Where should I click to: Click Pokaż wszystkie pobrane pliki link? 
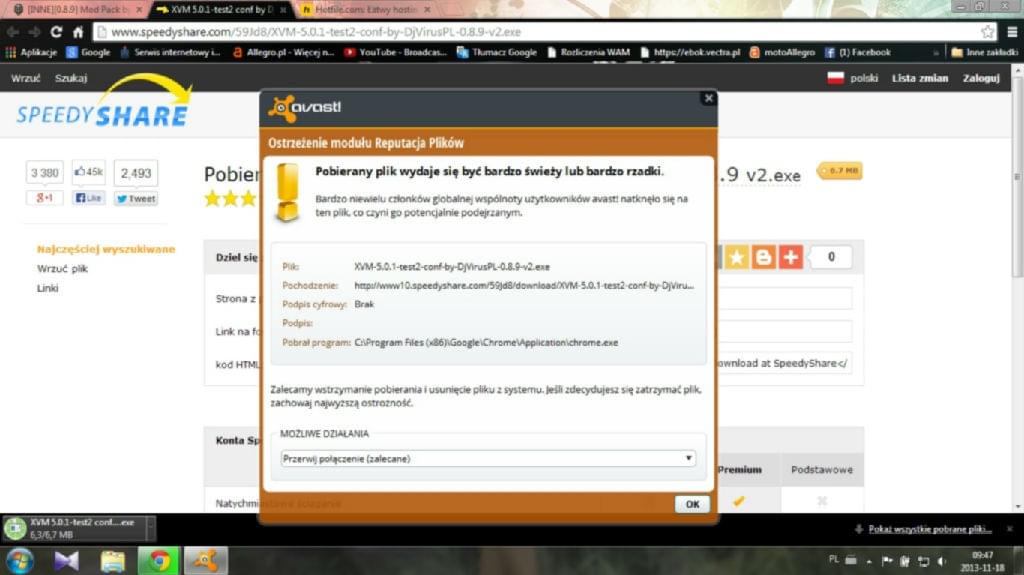click(x=930, y=529)
